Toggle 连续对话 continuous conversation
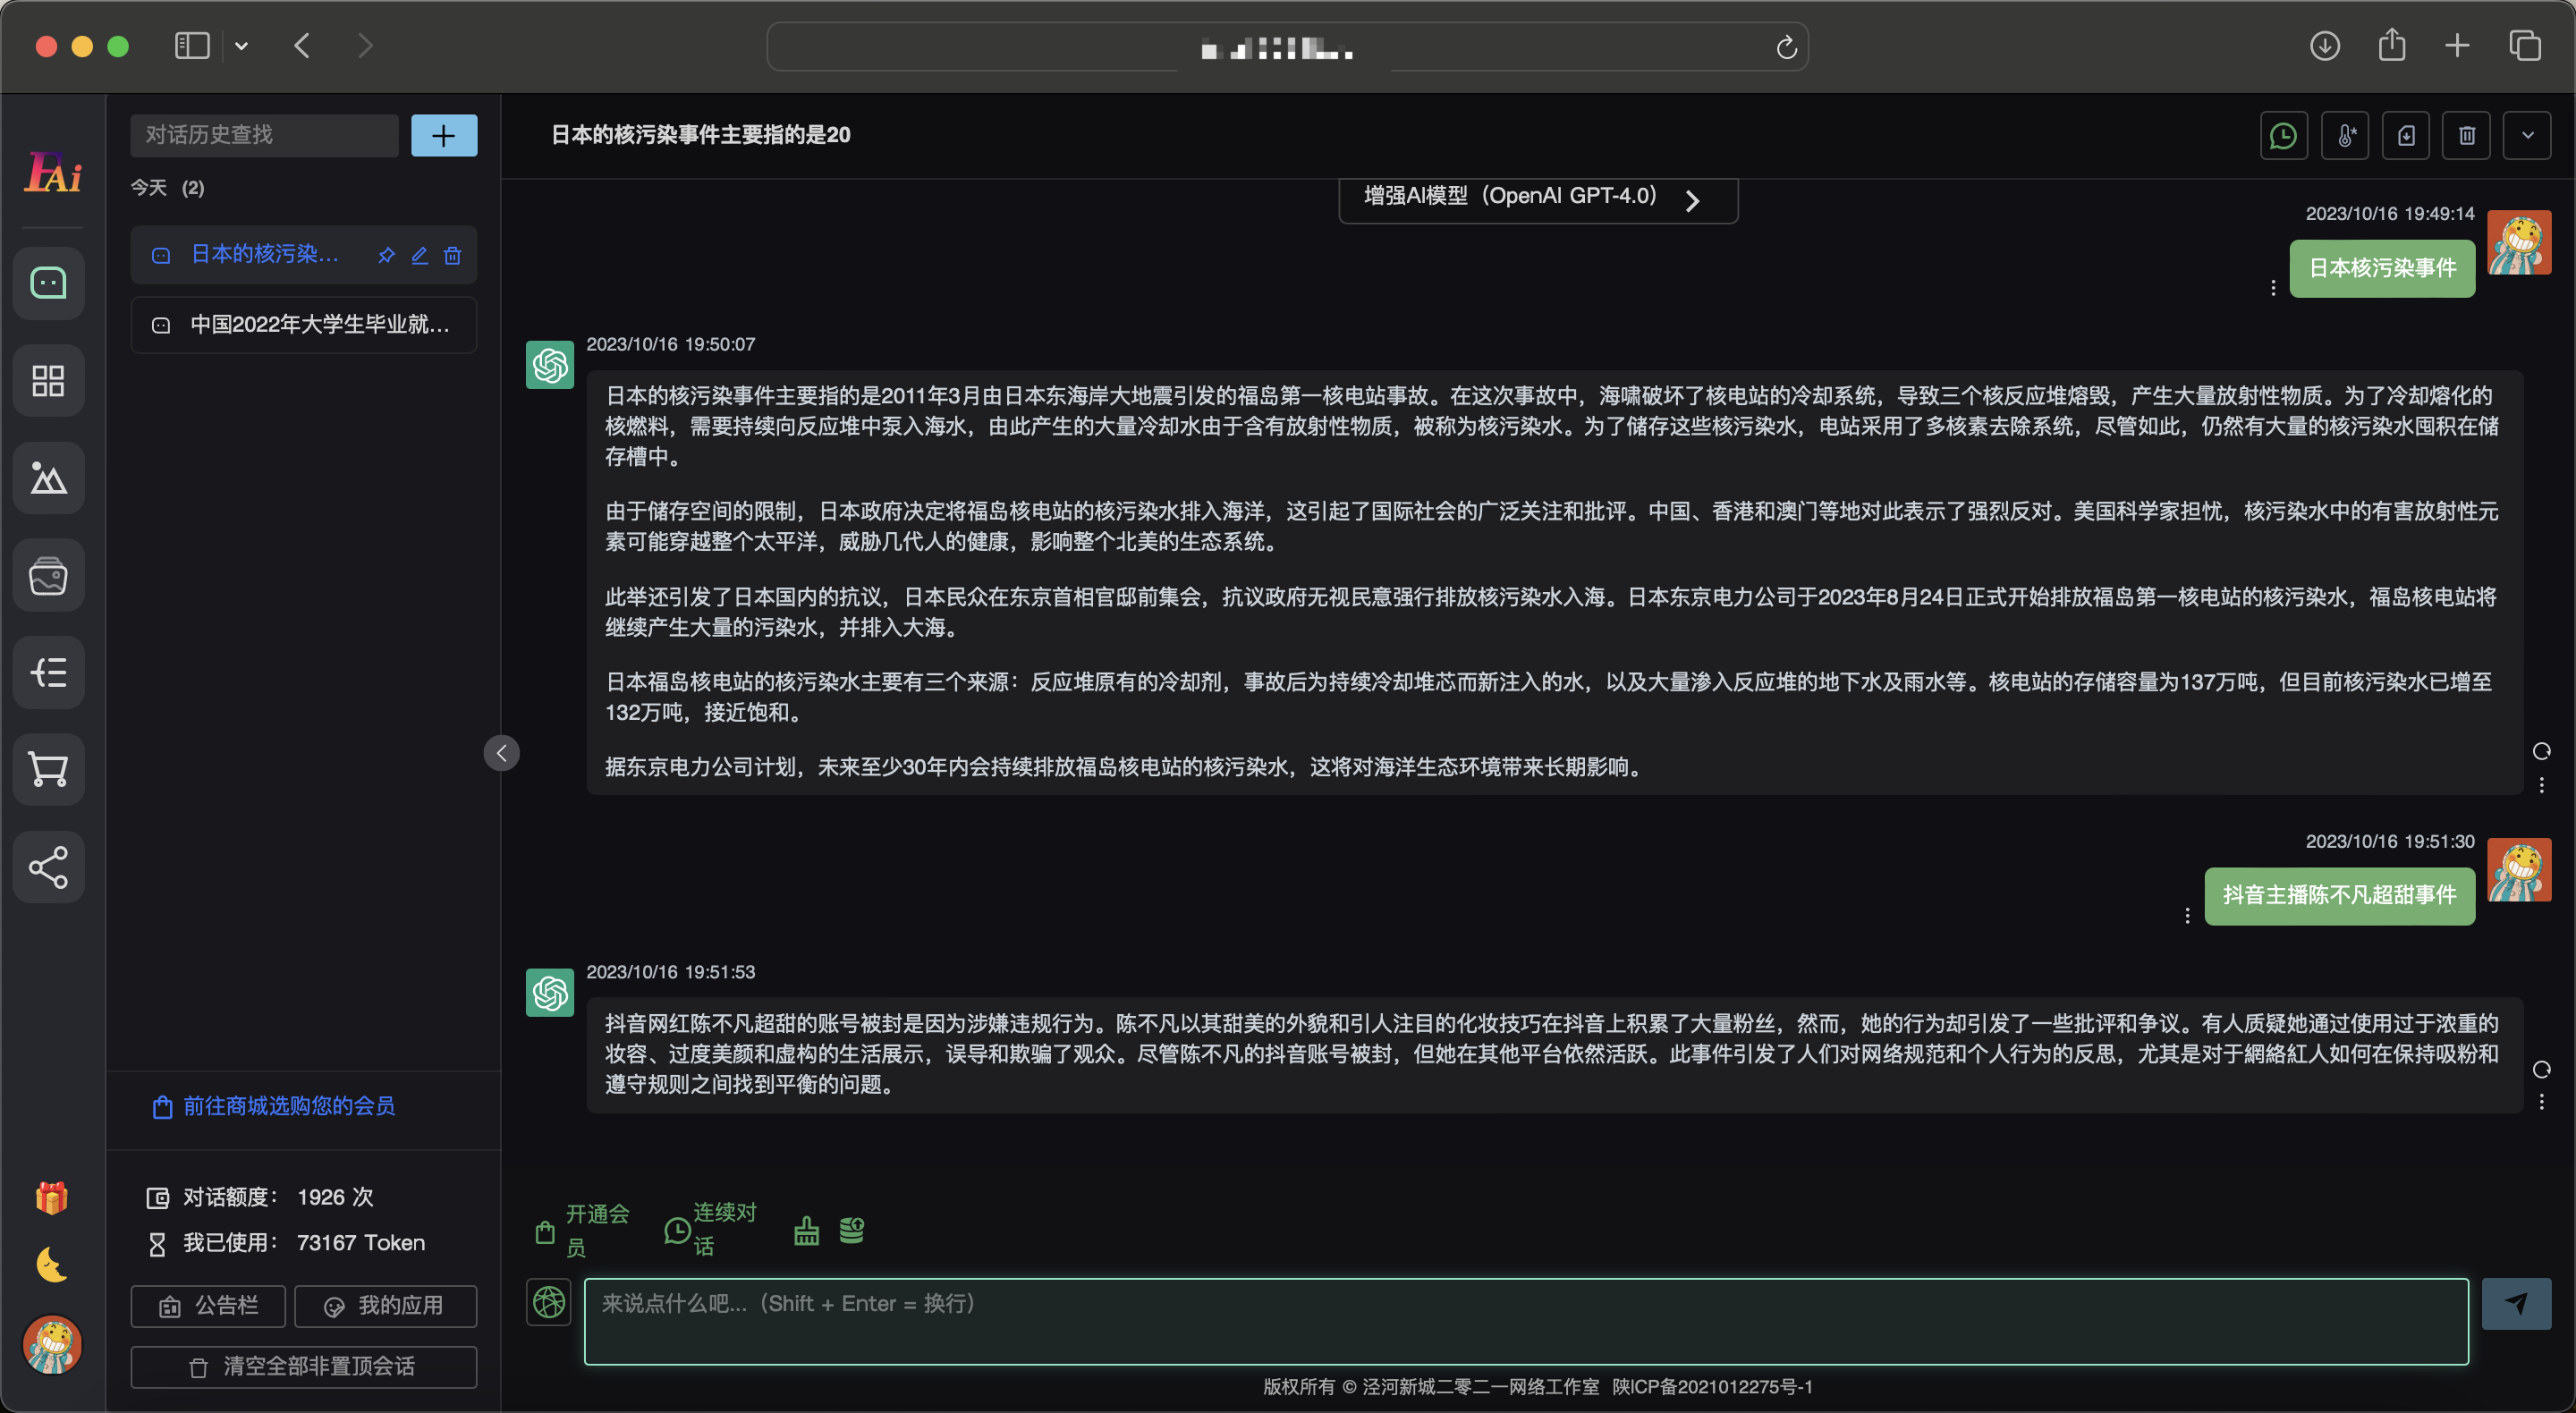This screenshot has width=2576, height=1413. point(711,1230)
